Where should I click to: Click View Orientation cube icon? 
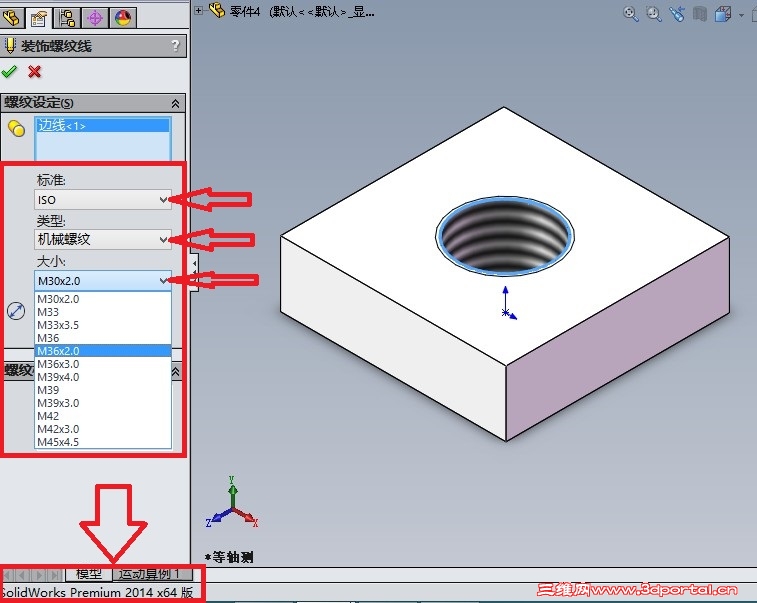point(723,14)
